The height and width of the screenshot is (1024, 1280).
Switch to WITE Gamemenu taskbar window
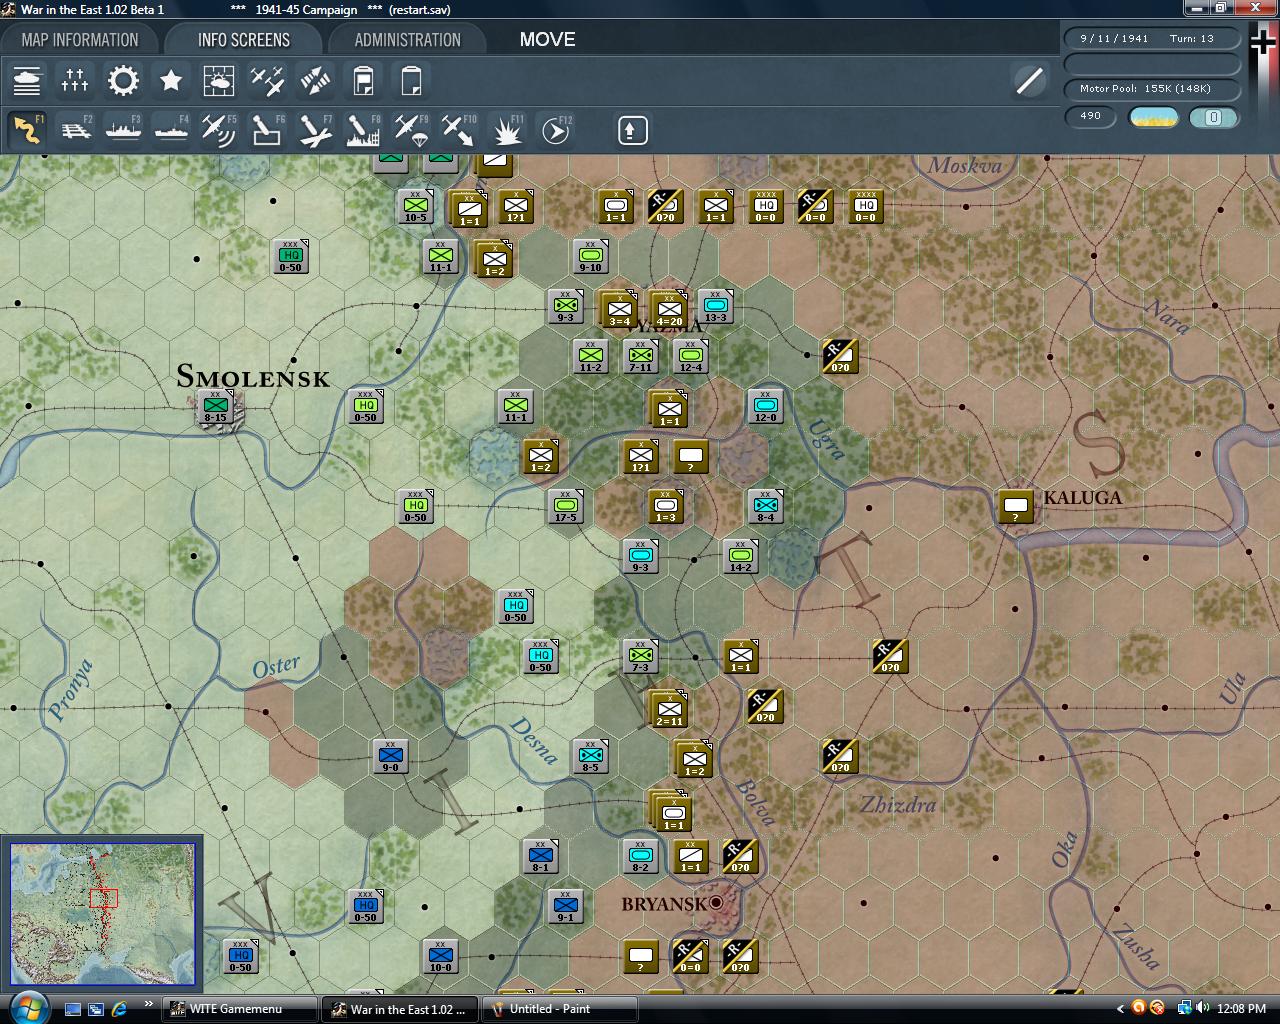[240, 1009]
